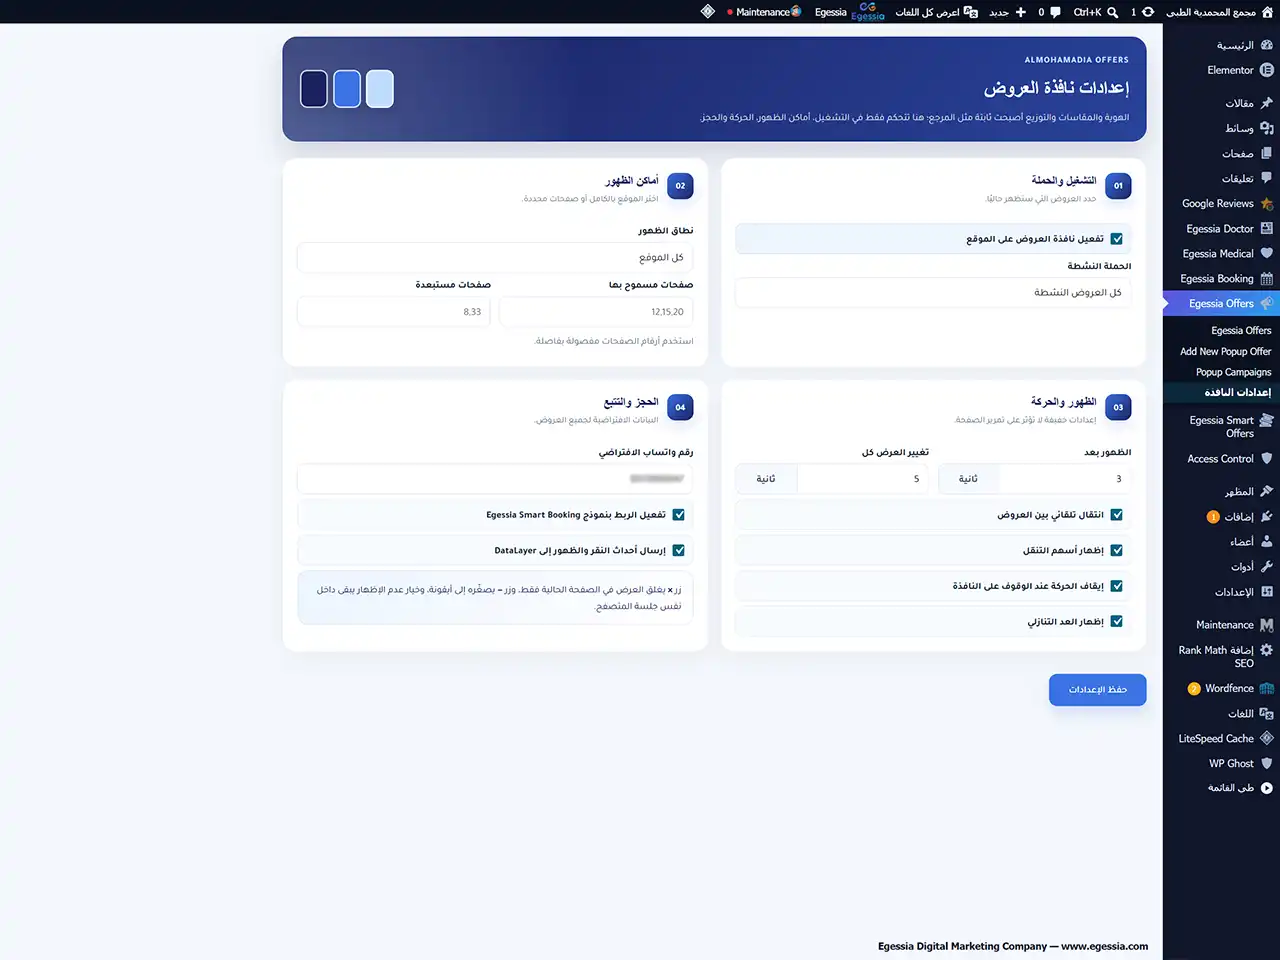The height and width of the screenshot is (960, 1280).
Task: Click the search magnifier icon in admin bar
Action: 1113,12
